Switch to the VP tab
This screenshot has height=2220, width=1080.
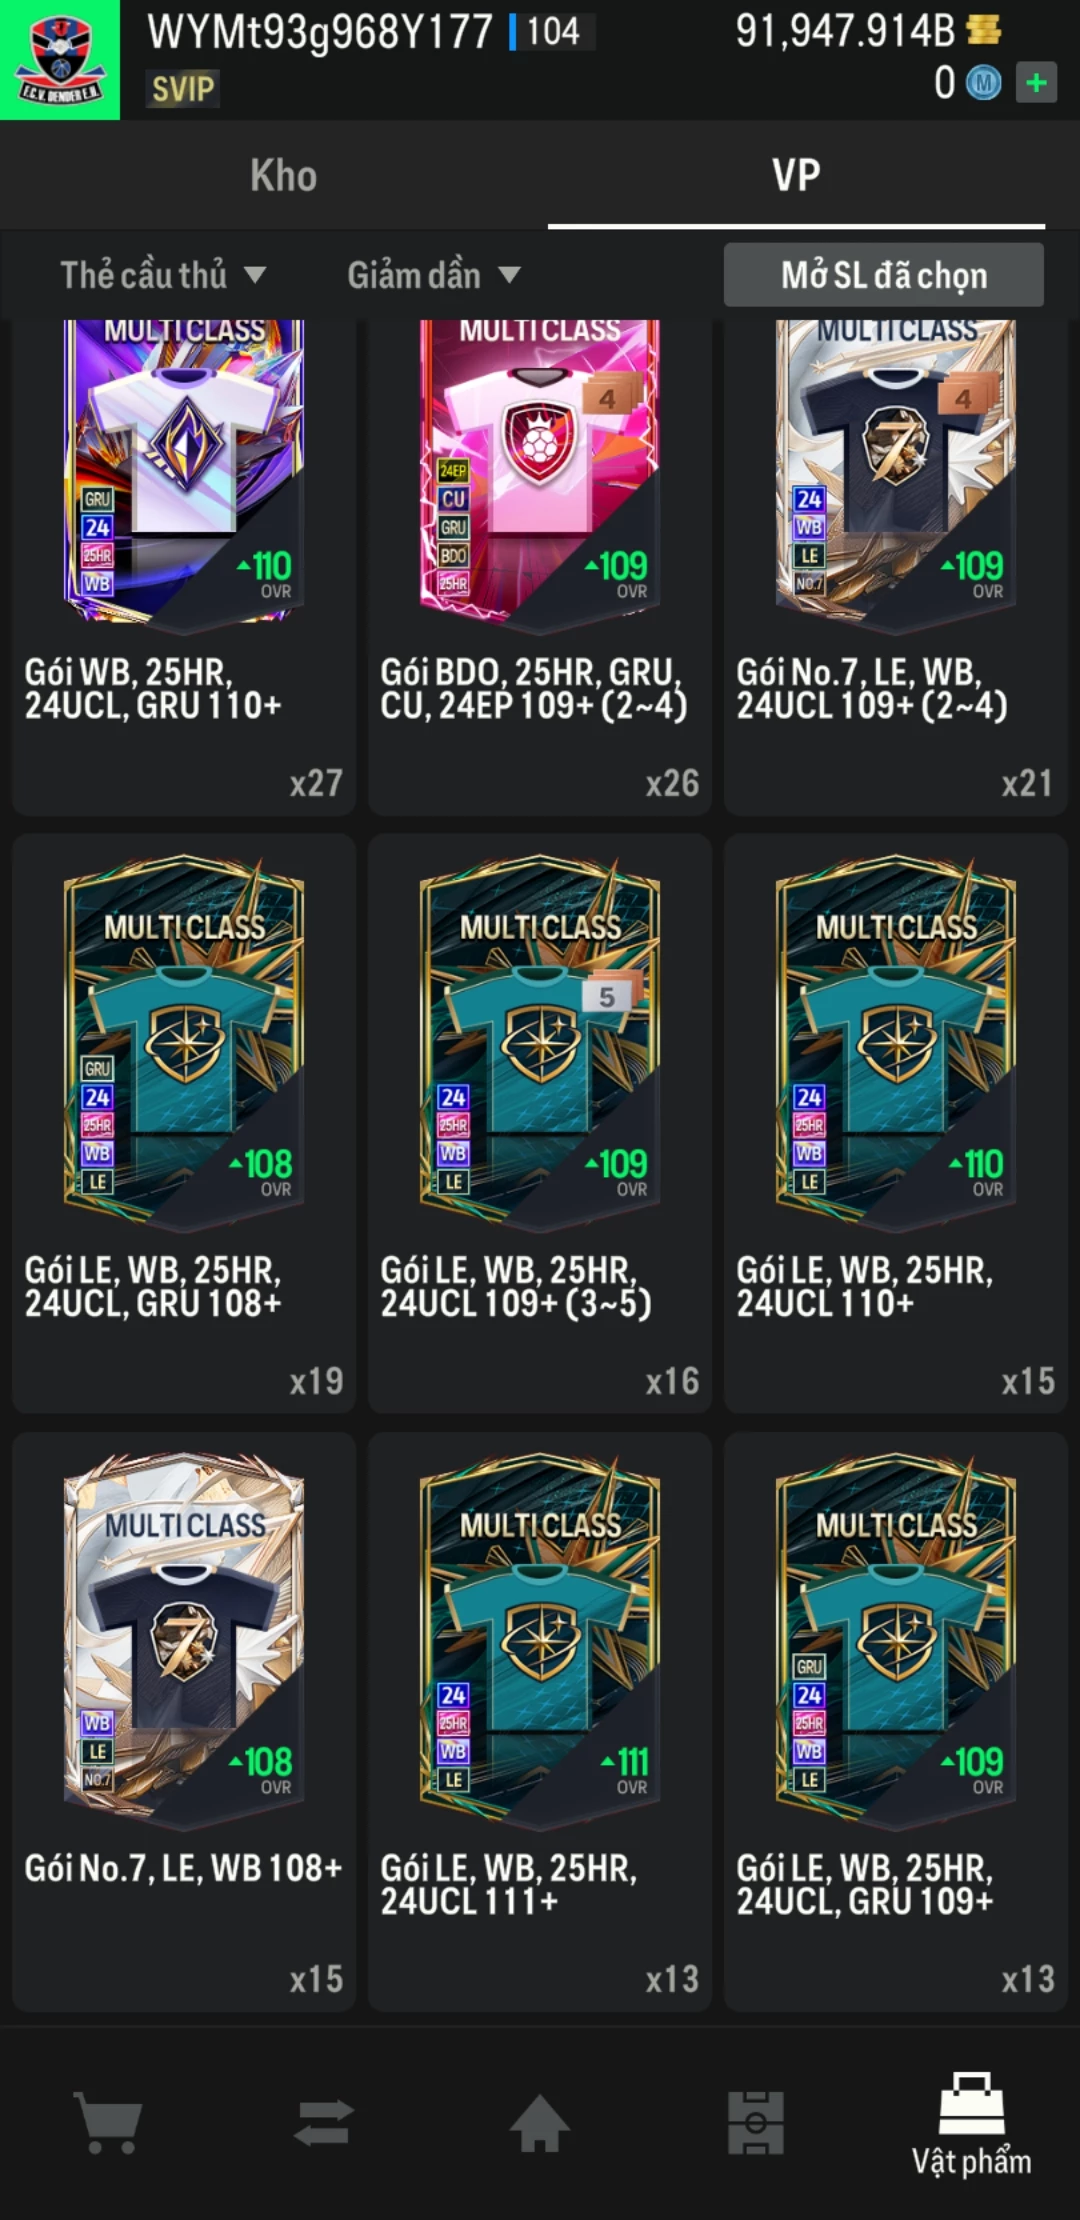796,175
